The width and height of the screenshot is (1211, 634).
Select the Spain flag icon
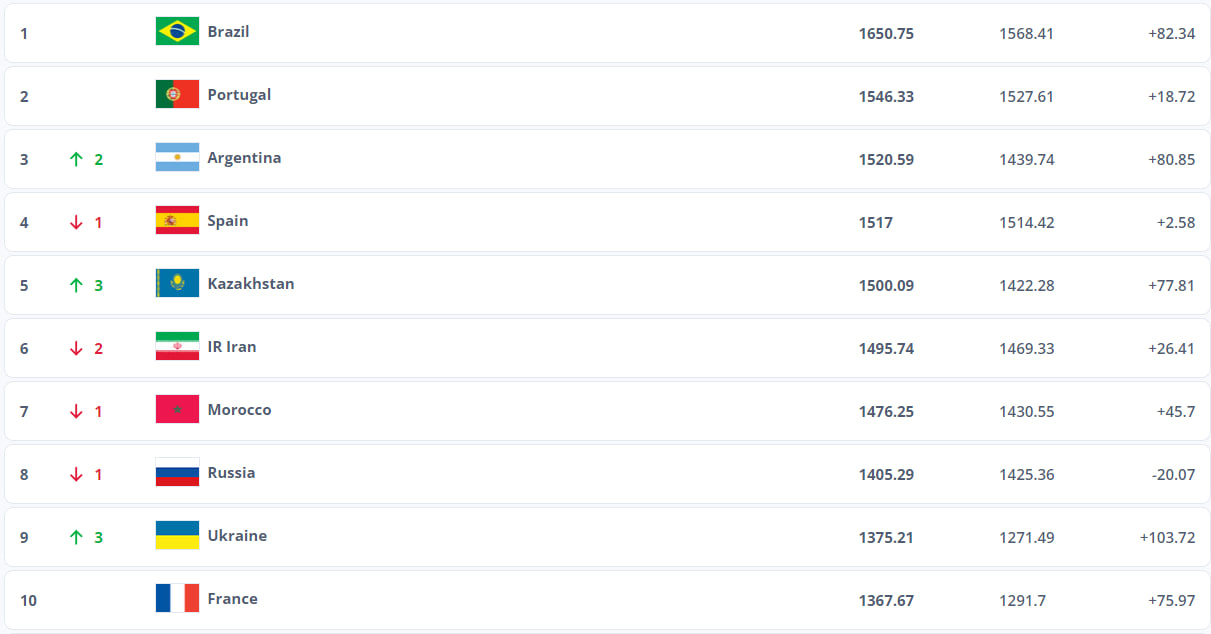(x=177, y=221)
